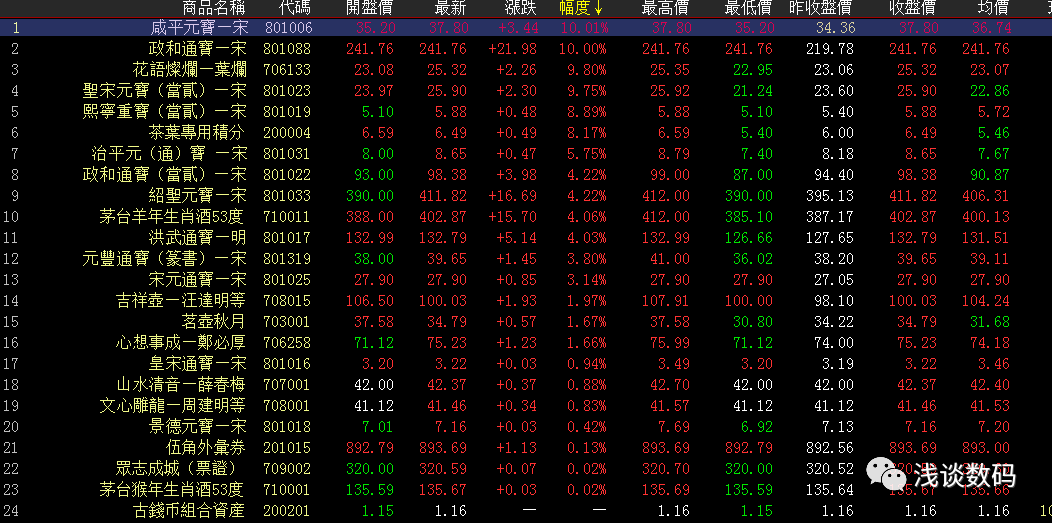
Task: Select the row 咸平元寶一宋
Action: (526, 27)
